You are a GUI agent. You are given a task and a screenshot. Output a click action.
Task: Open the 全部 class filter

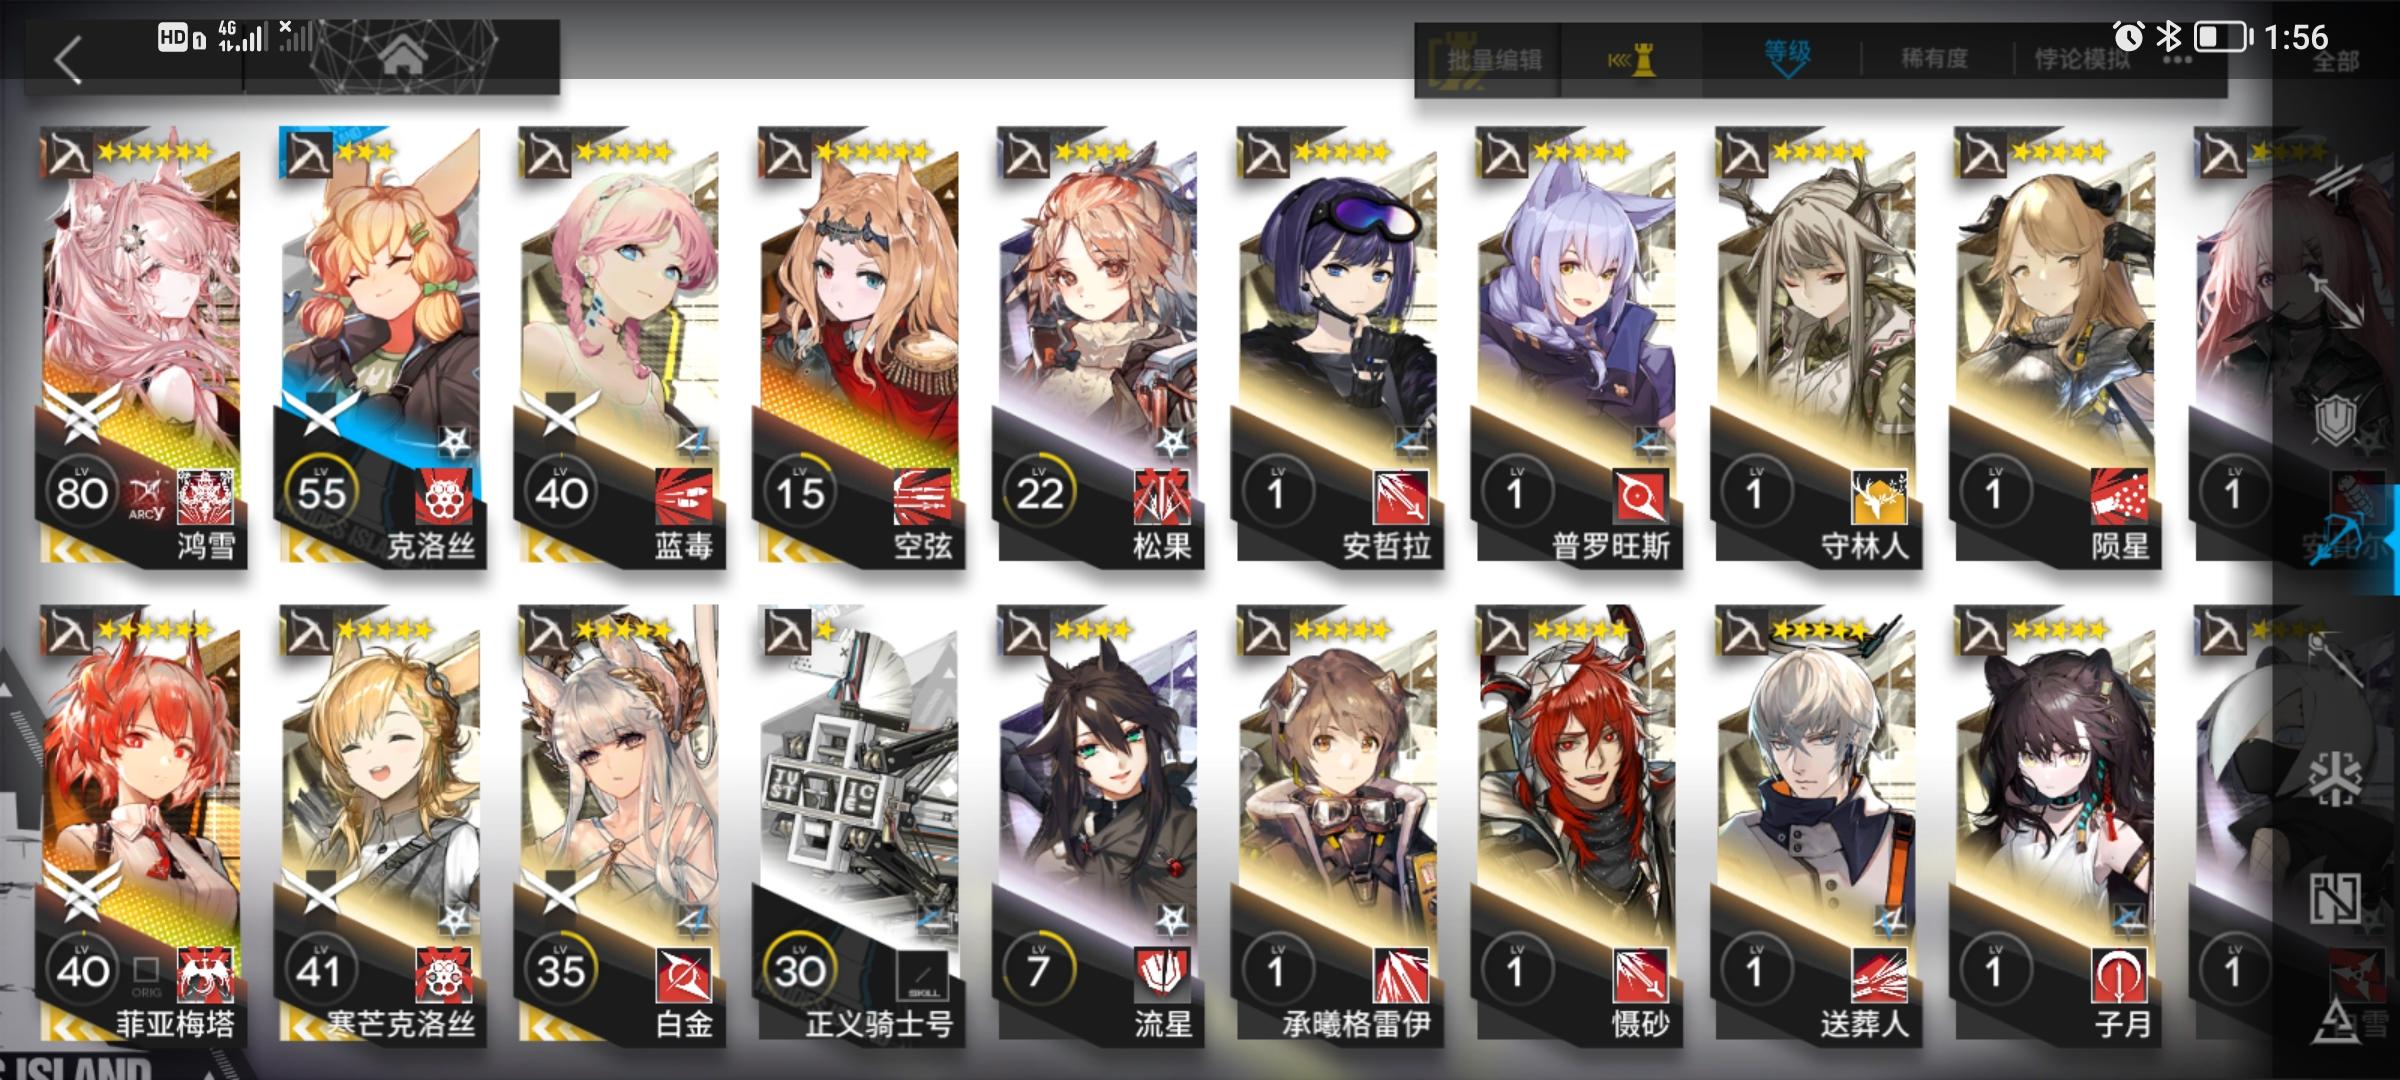click(2335, 62)
